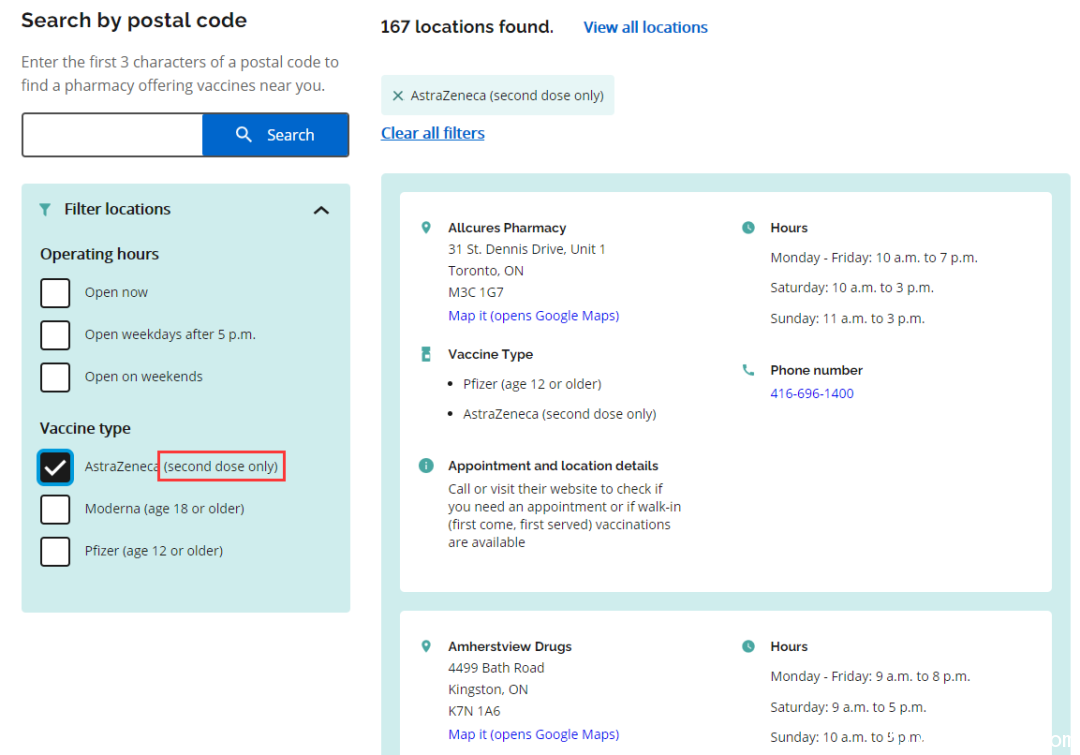Image resolution: width=1080 pixels, height=755 pixels.
Task: Open Allcures Pharmacy Map it link
Action: (533, 316)
